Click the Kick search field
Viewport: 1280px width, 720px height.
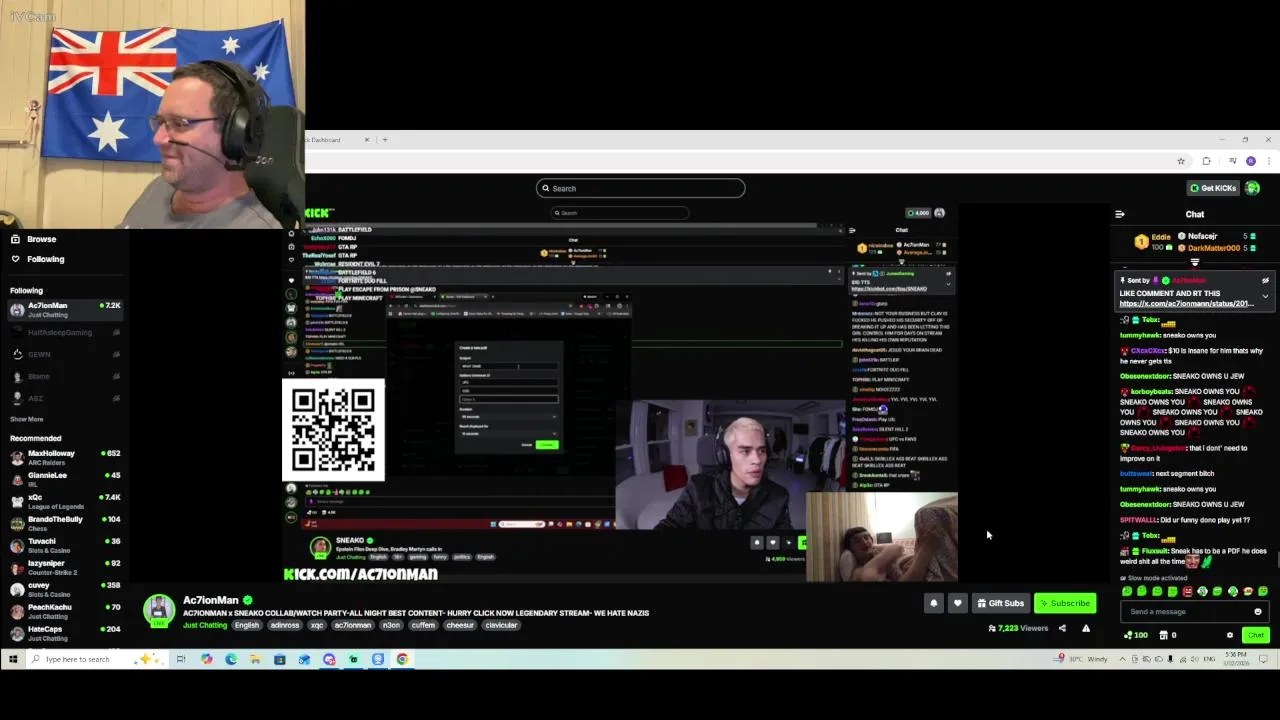(641, 188)
